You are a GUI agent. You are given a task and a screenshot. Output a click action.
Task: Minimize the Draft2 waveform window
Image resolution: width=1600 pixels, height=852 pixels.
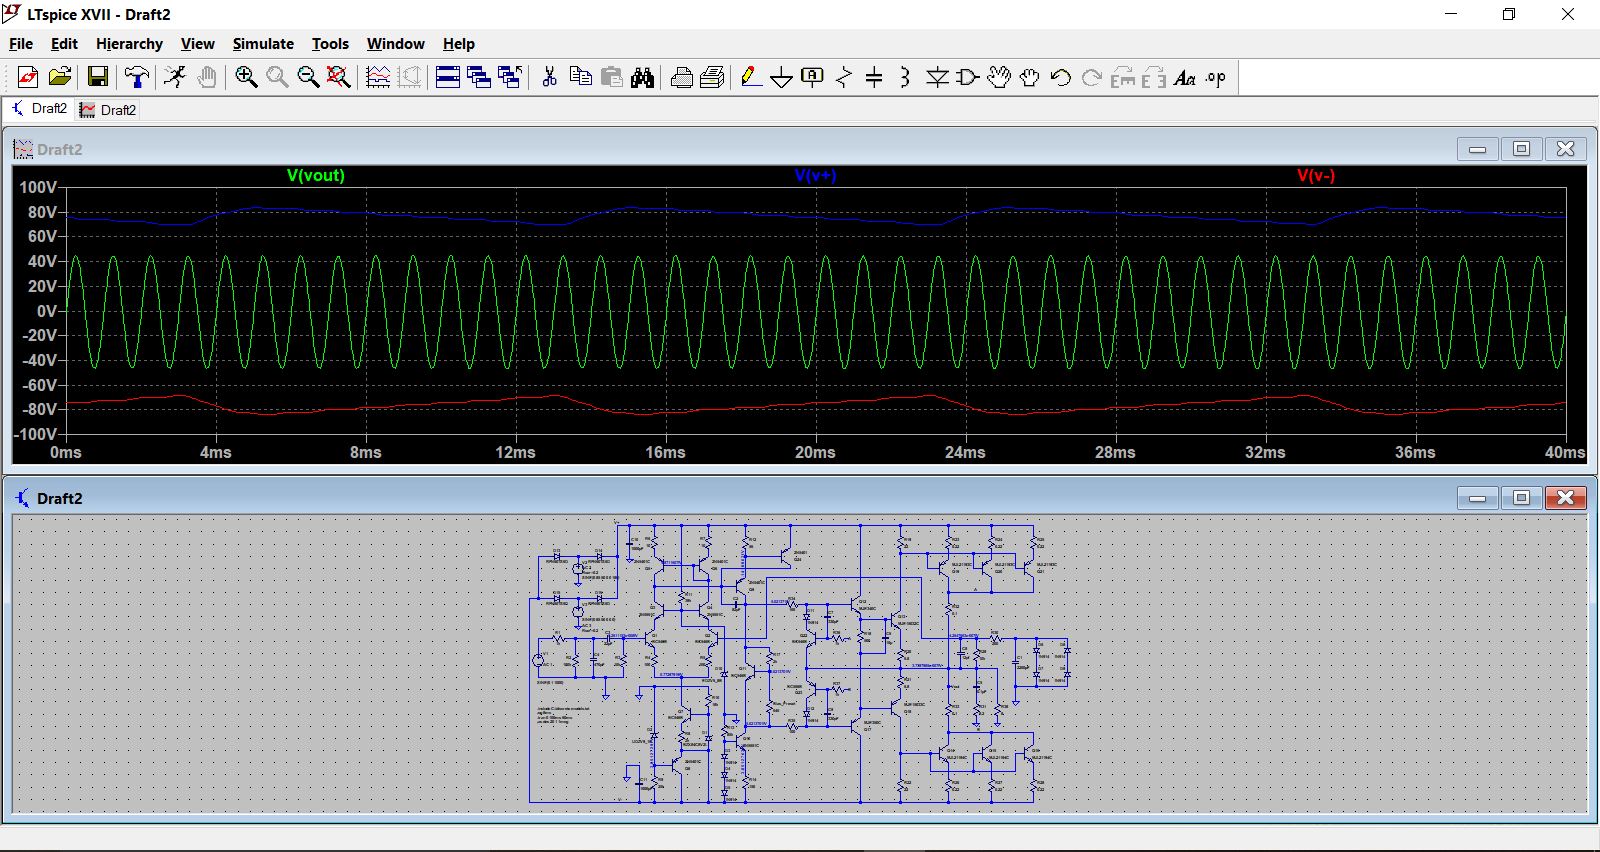(1477, 149)
